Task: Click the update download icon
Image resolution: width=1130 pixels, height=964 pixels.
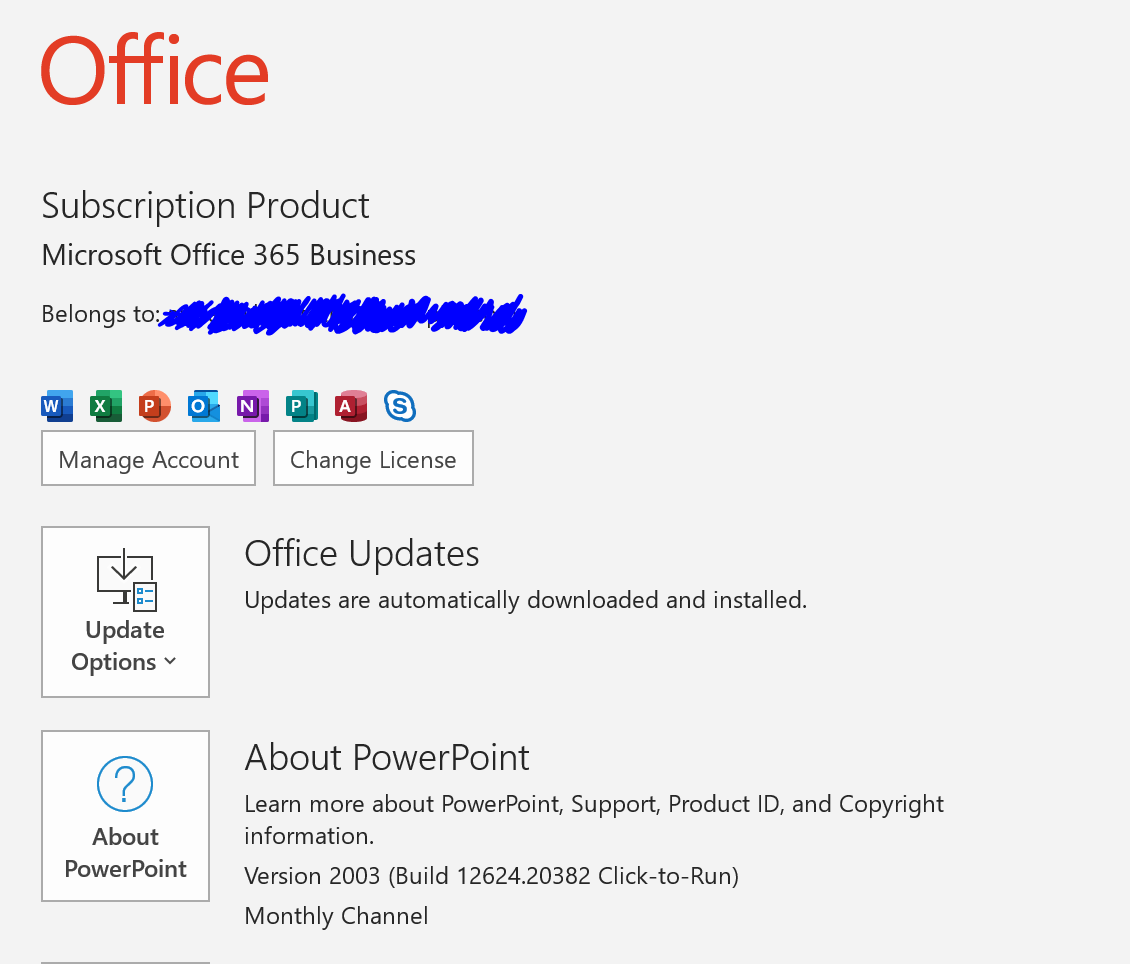Action: coord(127,579)
